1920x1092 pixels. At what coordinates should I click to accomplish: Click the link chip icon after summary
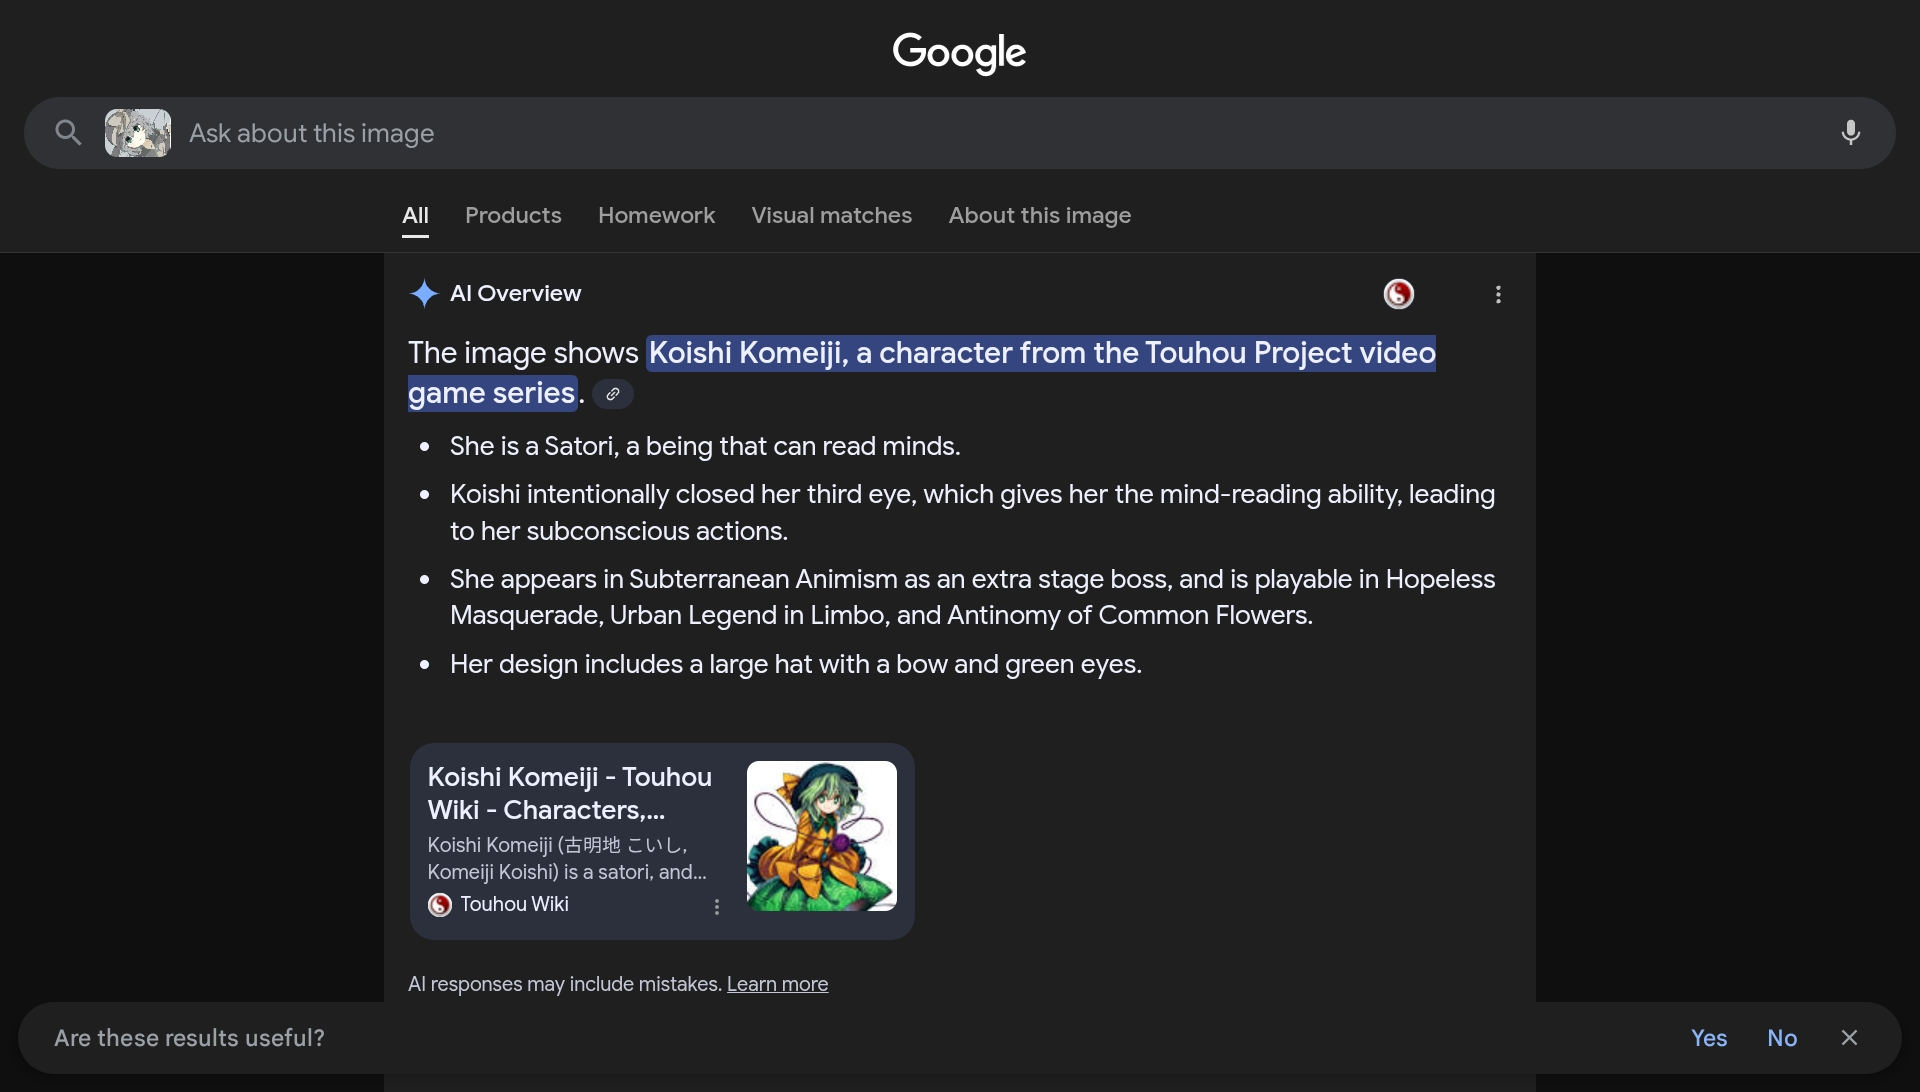(613, 394)
